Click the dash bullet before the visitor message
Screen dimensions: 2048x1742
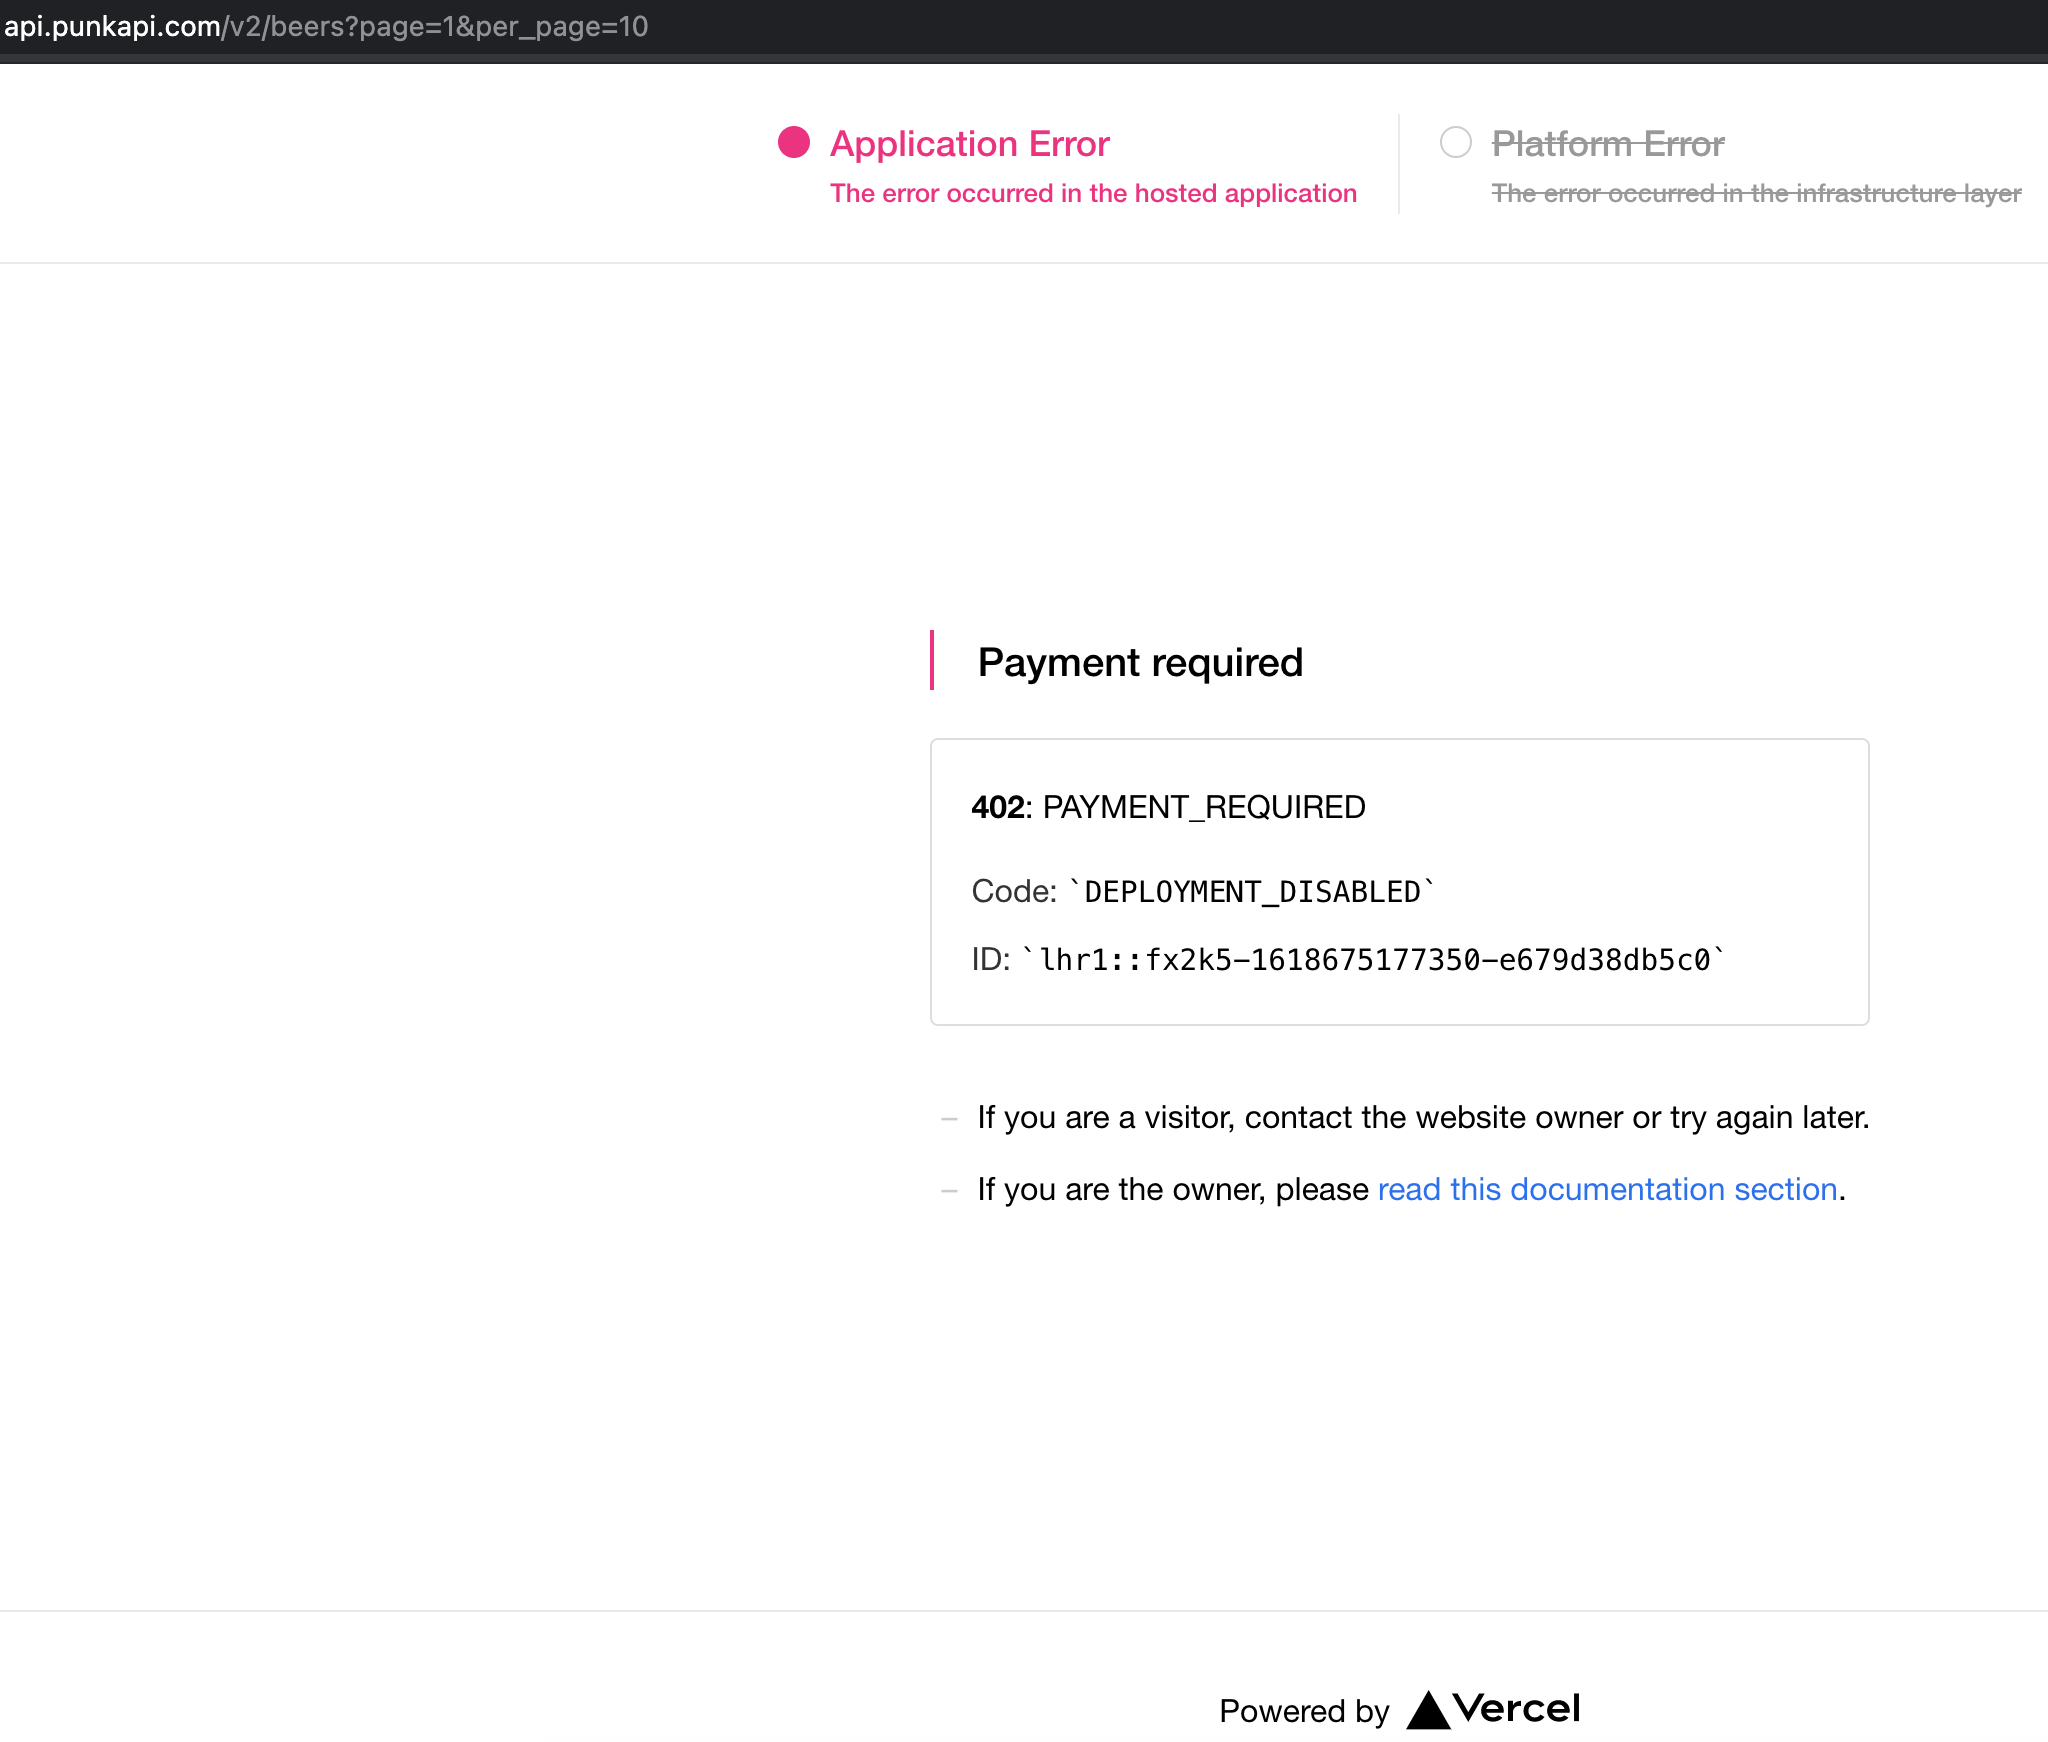pyautogui.click(x=948, y=1118)
